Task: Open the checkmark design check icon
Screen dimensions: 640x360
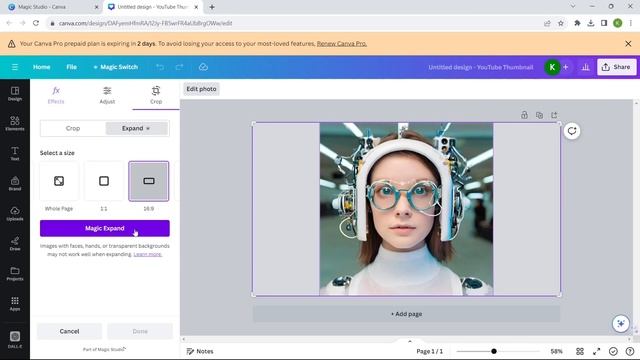Action: click(x=613, y=351)
